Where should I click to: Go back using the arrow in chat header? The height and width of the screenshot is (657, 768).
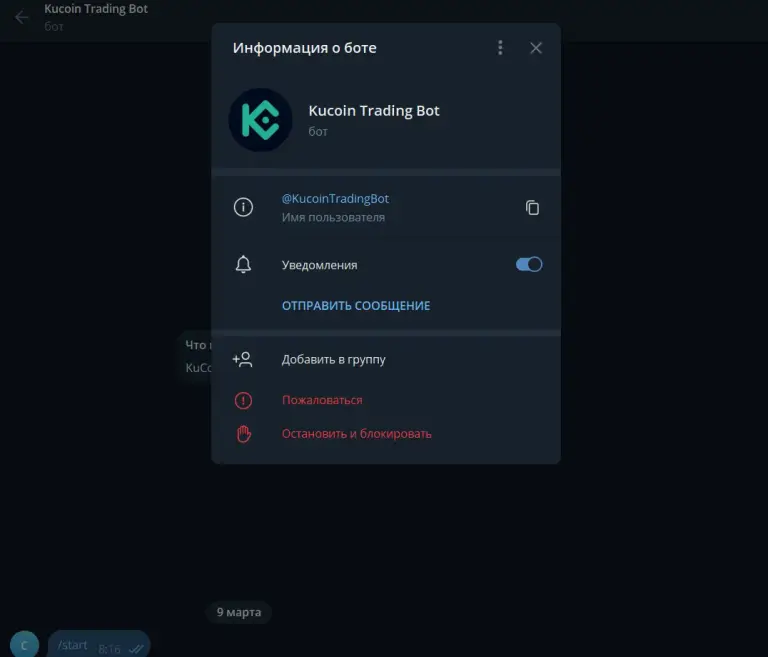21,18
